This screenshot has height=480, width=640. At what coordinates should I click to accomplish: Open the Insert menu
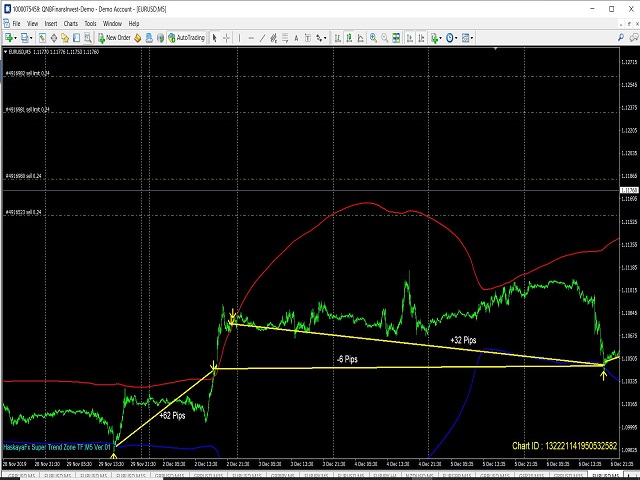point(51,24)
